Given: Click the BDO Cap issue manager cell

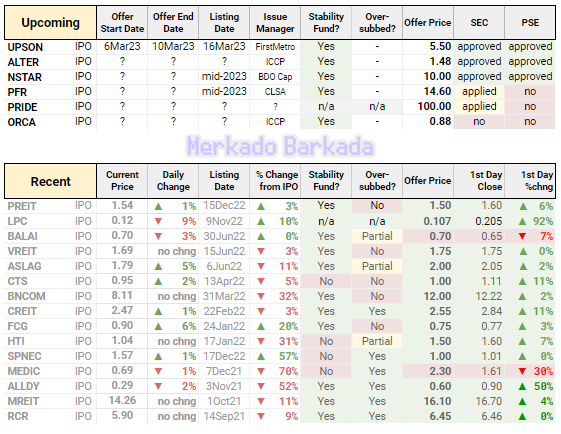Looking at the screenshot, I should 275,77.
